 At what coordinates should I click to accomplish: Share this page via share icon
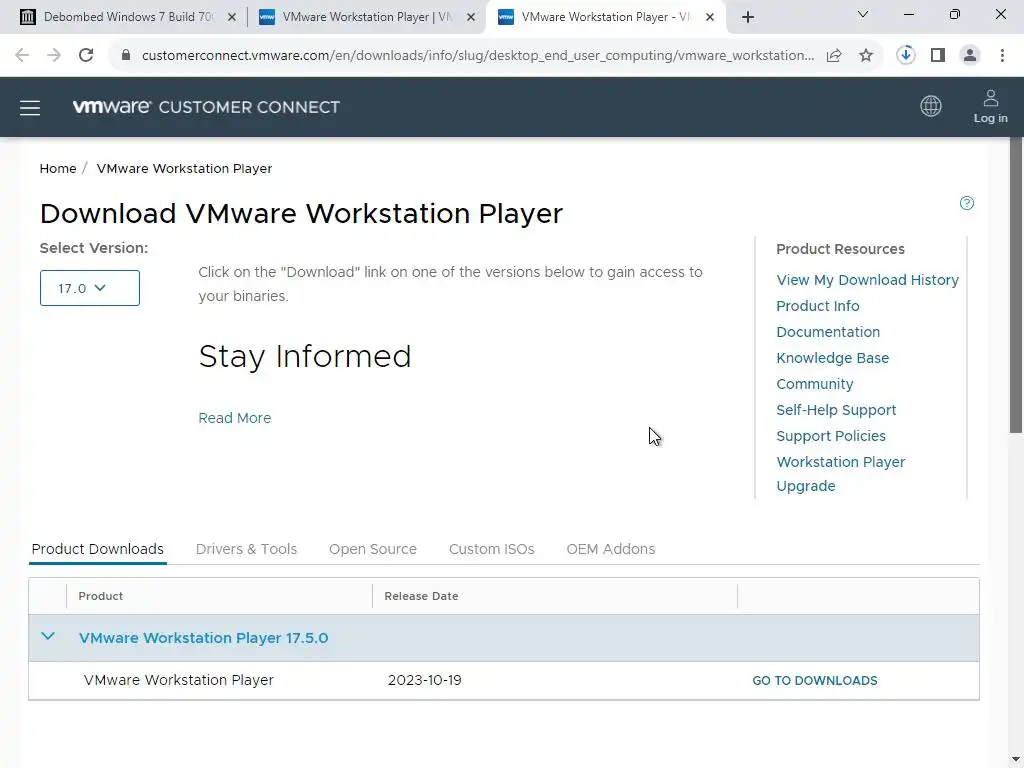pyautogui.click(x=834, y=56)
